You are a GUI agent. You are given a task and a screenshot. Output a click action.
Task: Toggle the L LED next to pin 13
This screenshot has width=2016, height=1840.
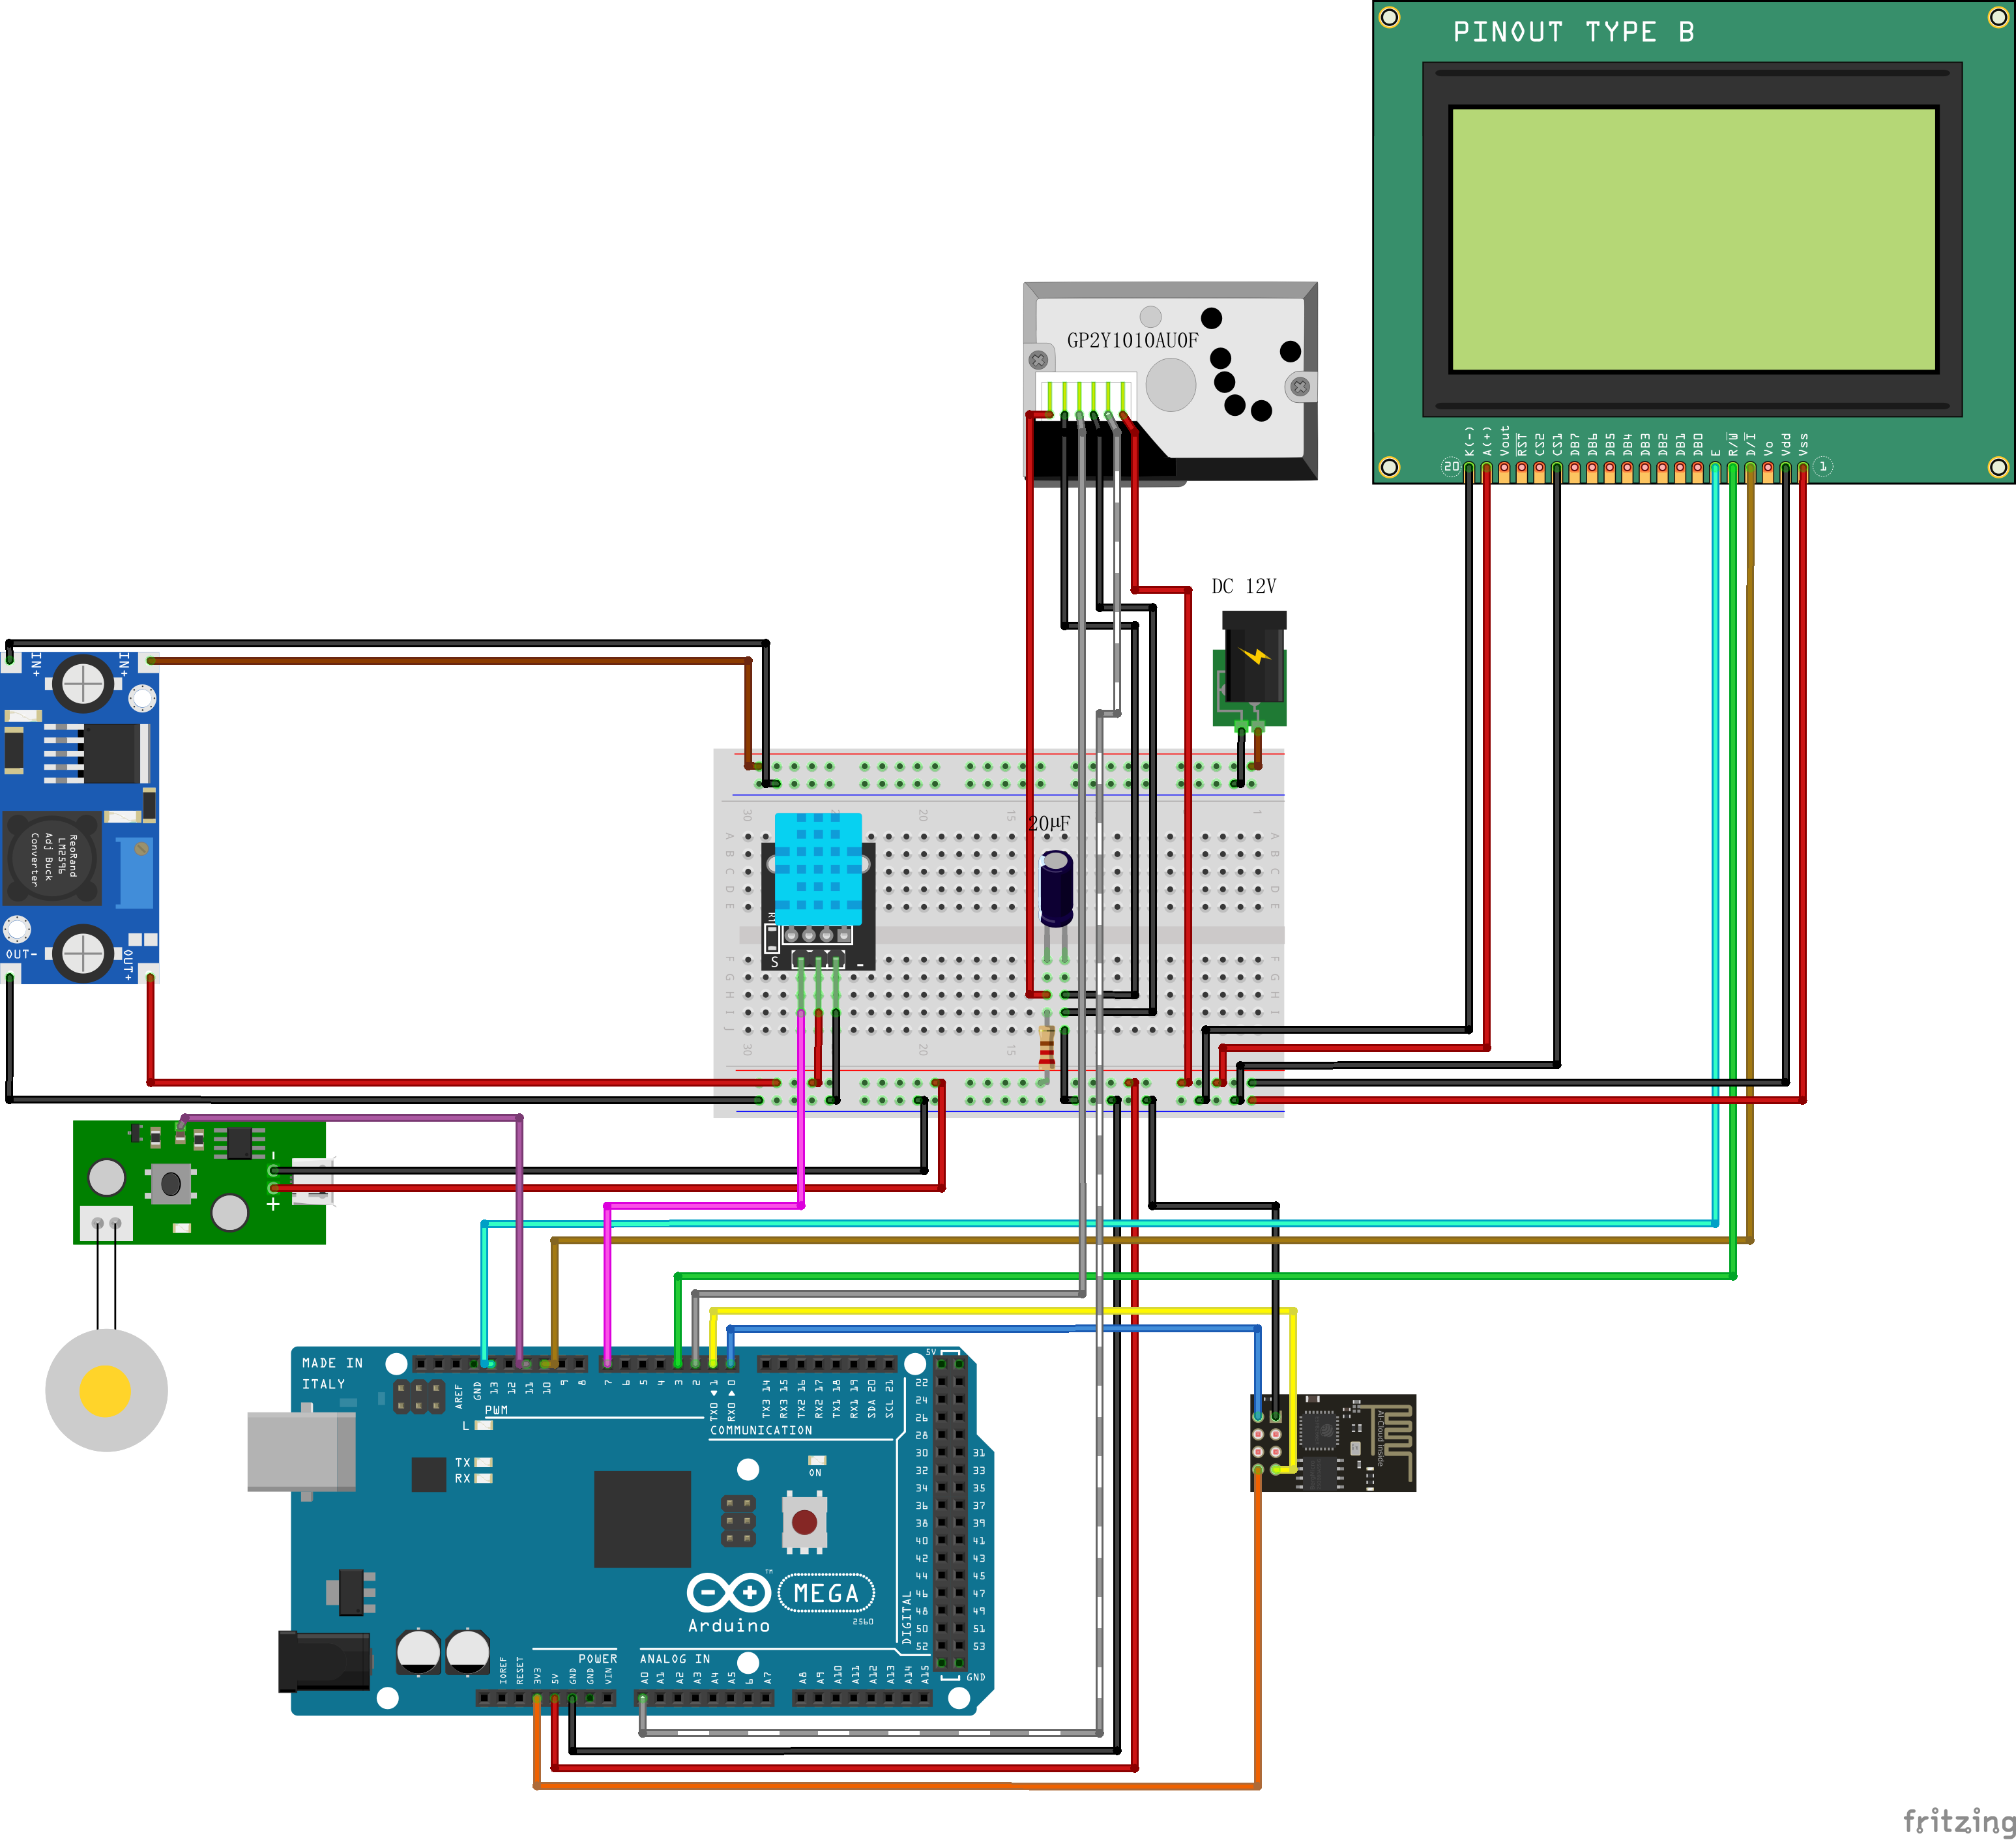(x=483, y=1425)
